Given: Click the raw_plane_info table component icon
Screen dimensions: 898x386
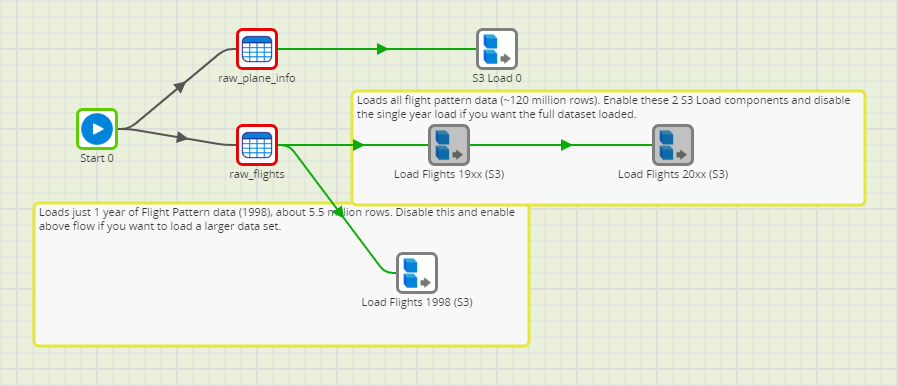Looking at the screenshot, I should click(257, 49).
